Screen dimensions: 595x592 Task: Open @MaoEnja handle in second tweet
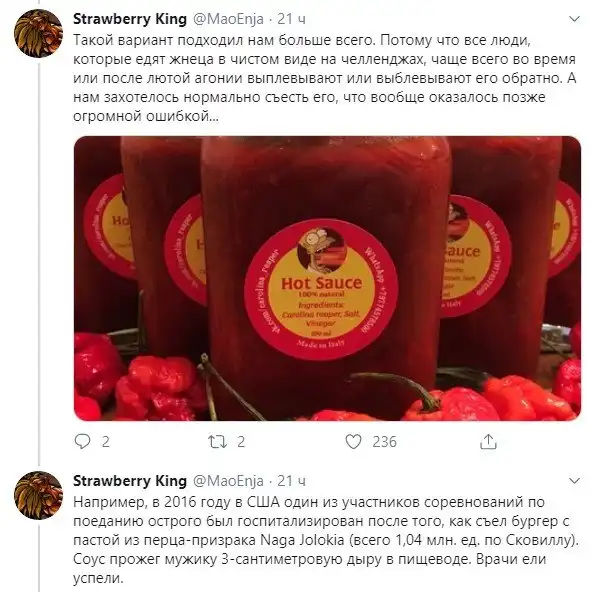tap(229, 481)
